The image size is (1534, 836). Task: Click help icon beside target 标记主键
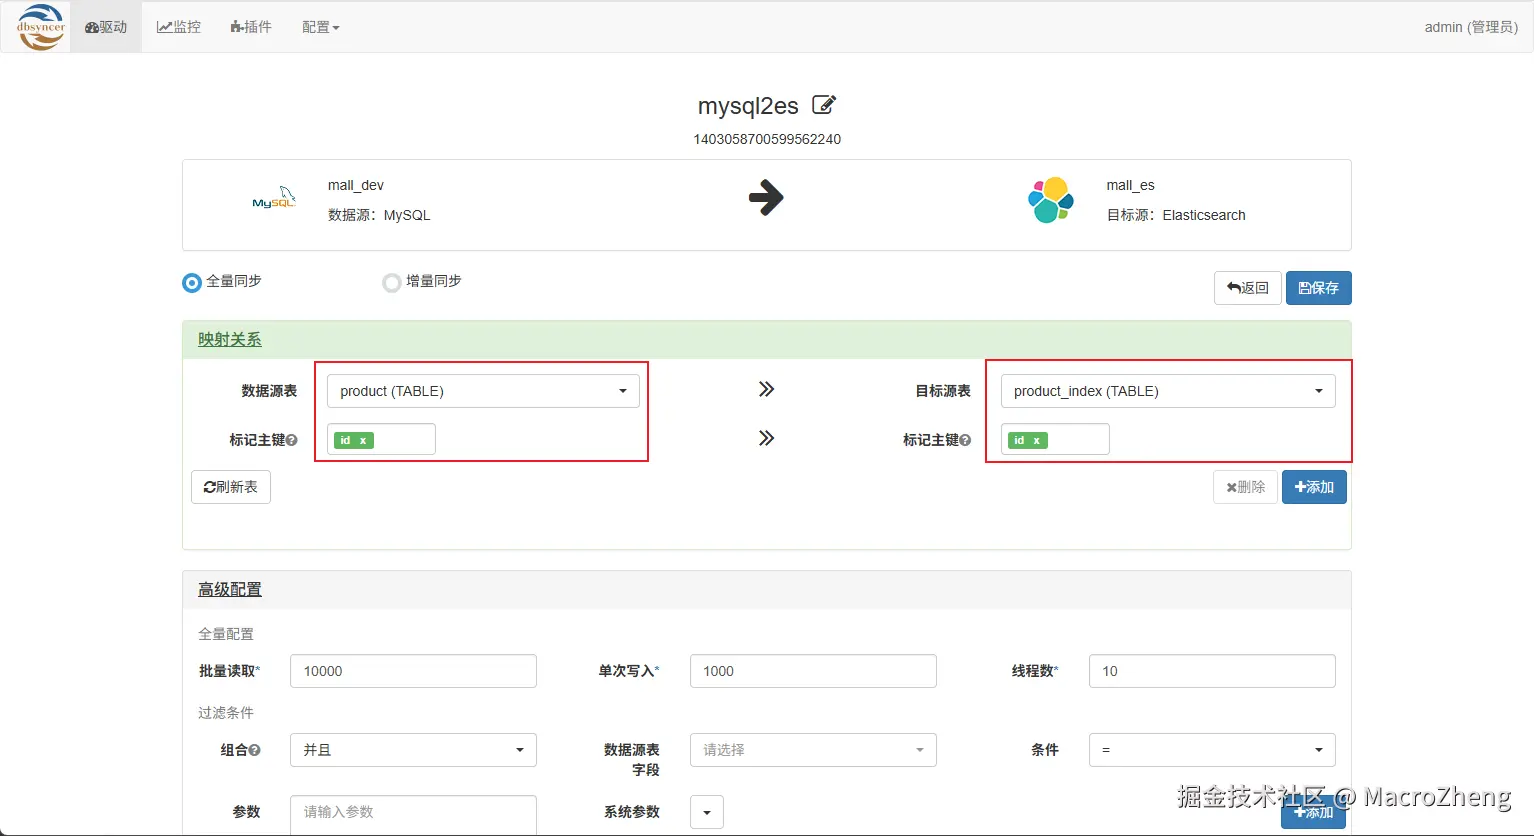(965, 440)
